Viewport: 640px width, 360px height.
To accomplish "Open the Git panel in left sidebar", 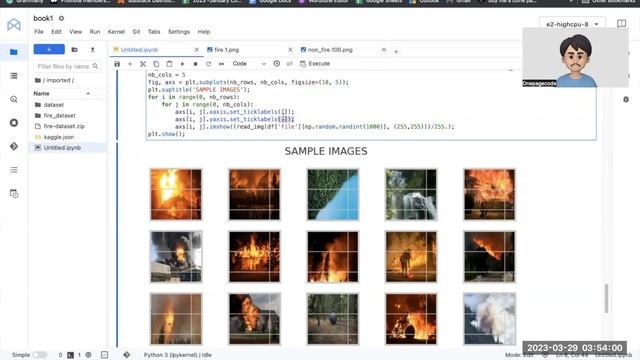I will (13, 146).
